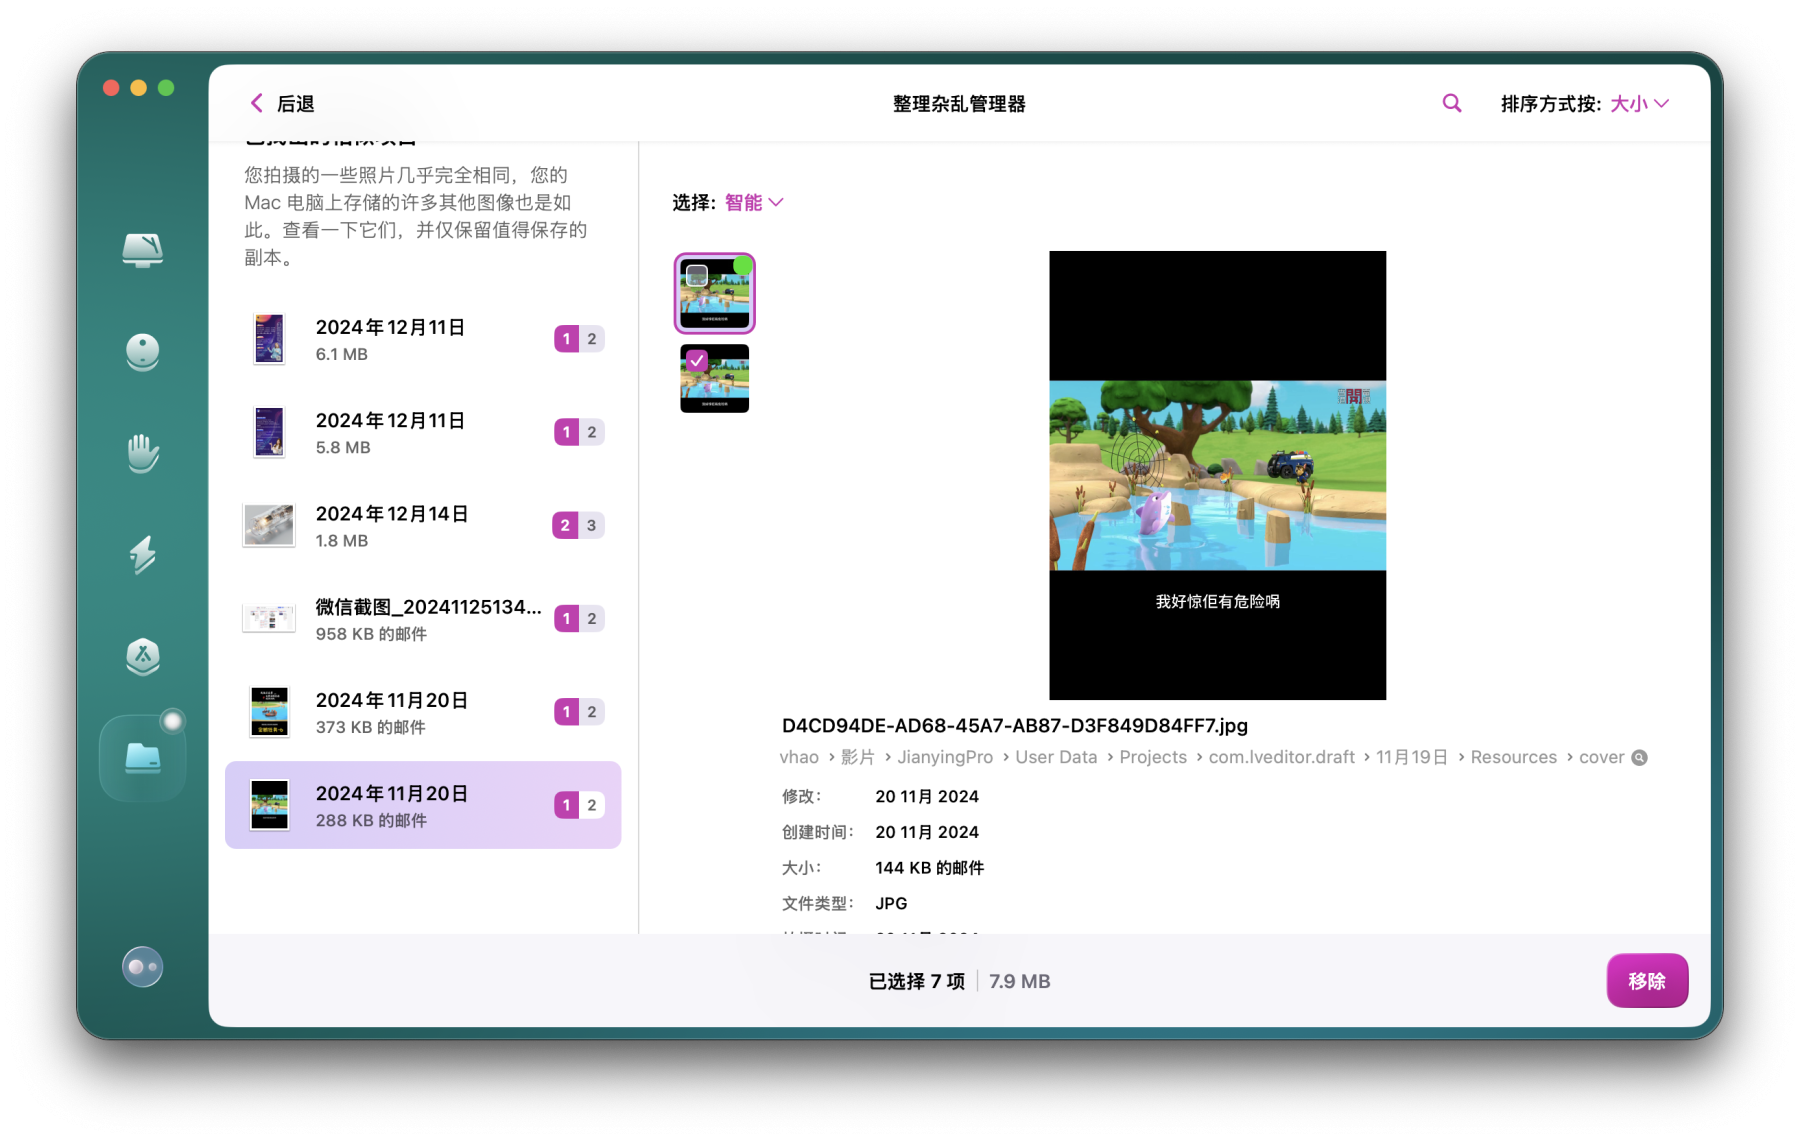
Task: Reveal file in Finder via path icon
Action: pos(1639,758)
